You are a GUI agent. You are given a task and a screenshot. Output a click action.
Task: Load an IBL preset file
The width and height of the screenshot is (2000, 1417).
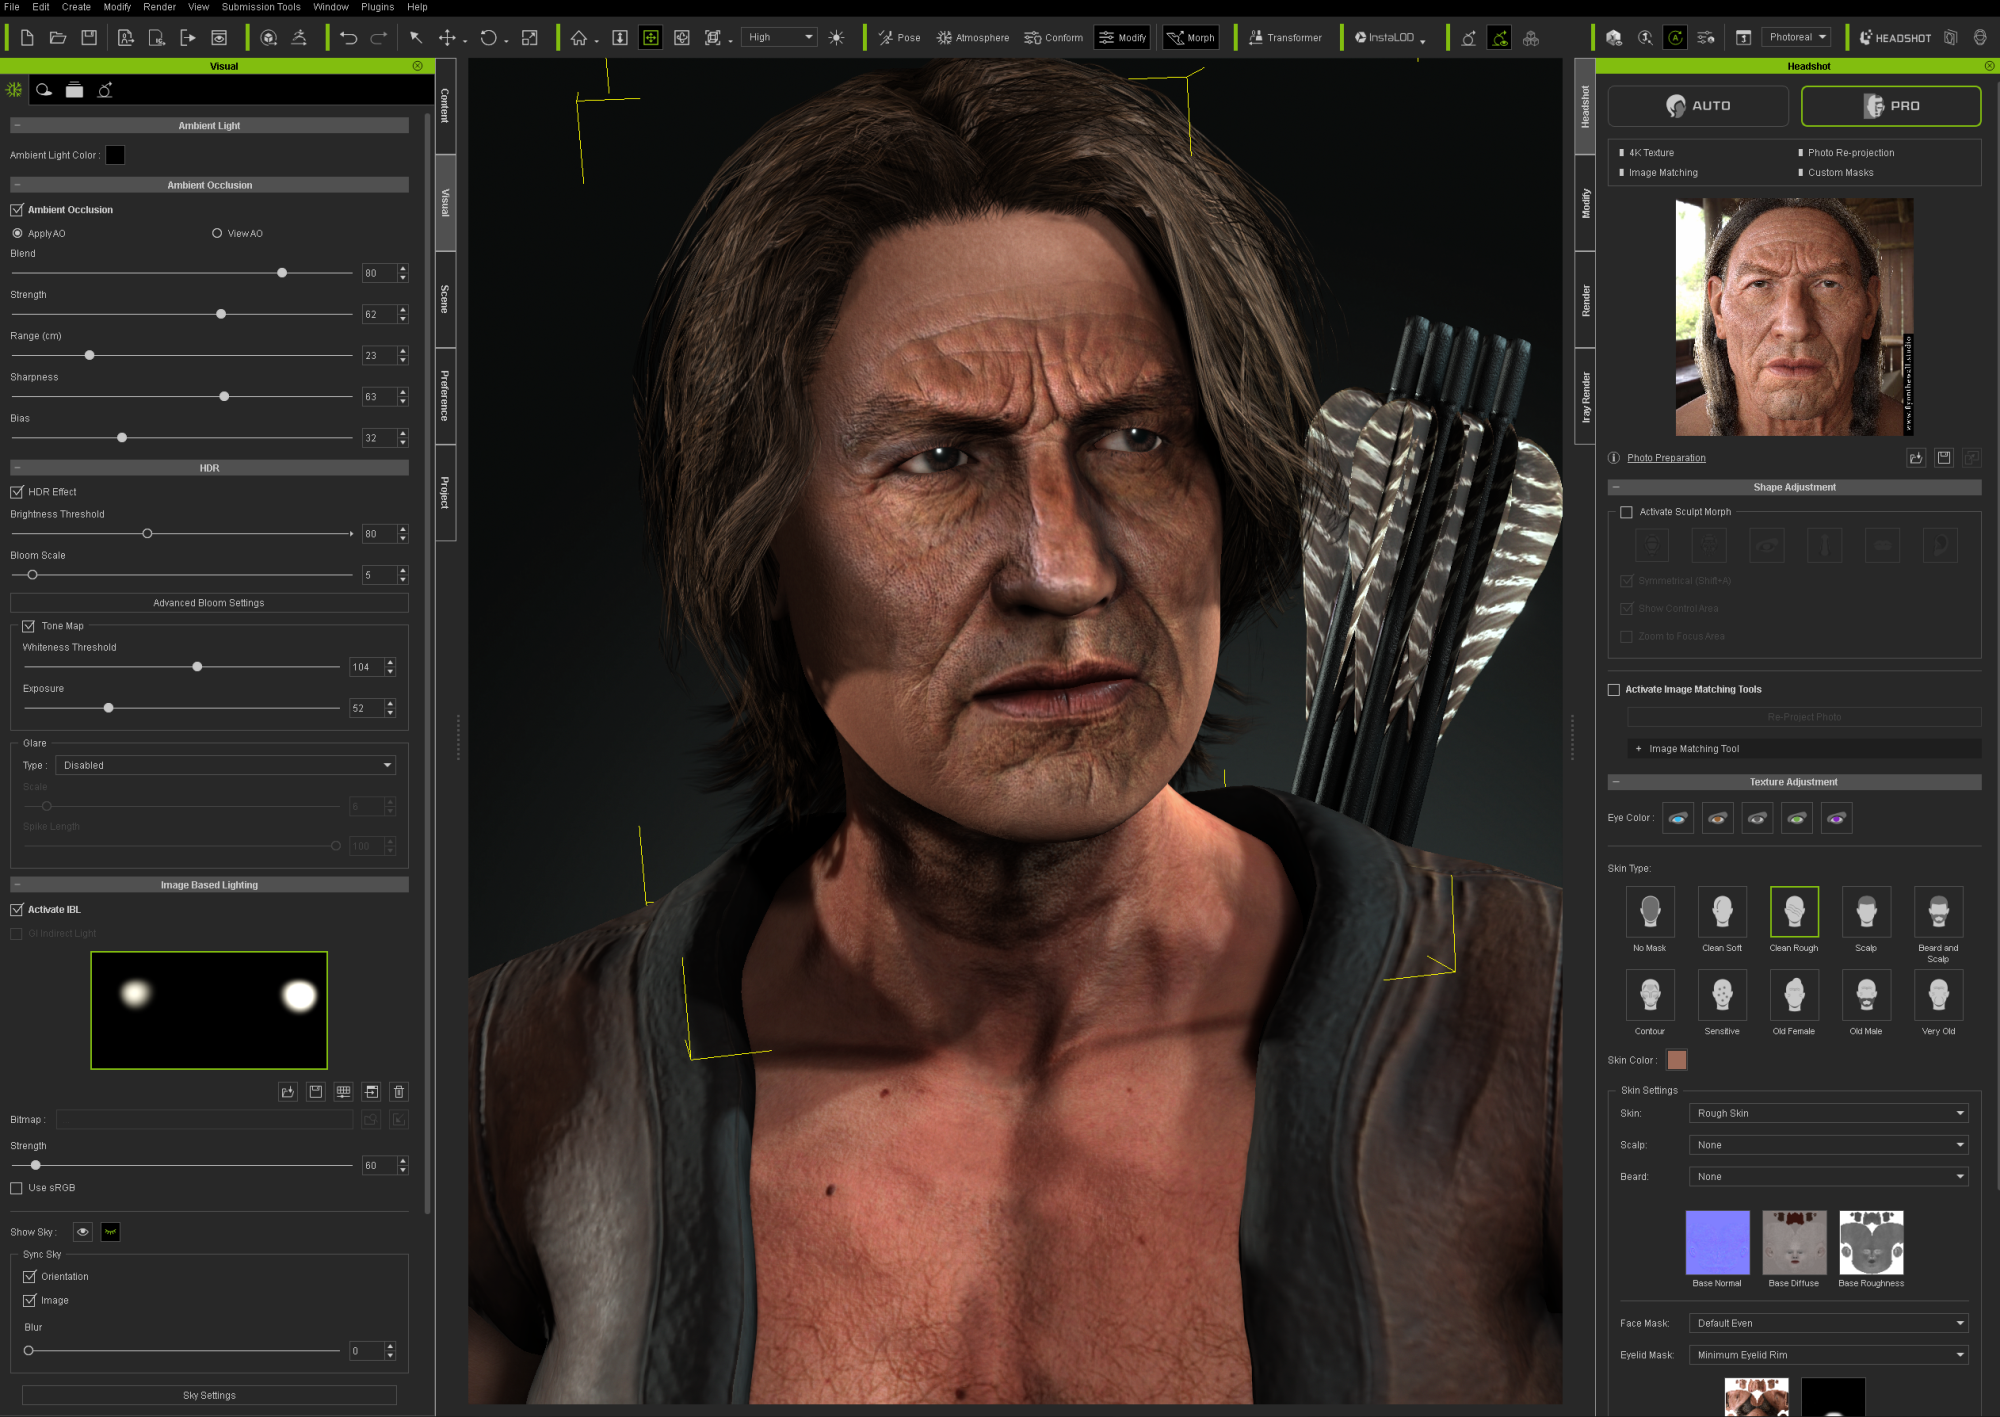(288, 1092)
